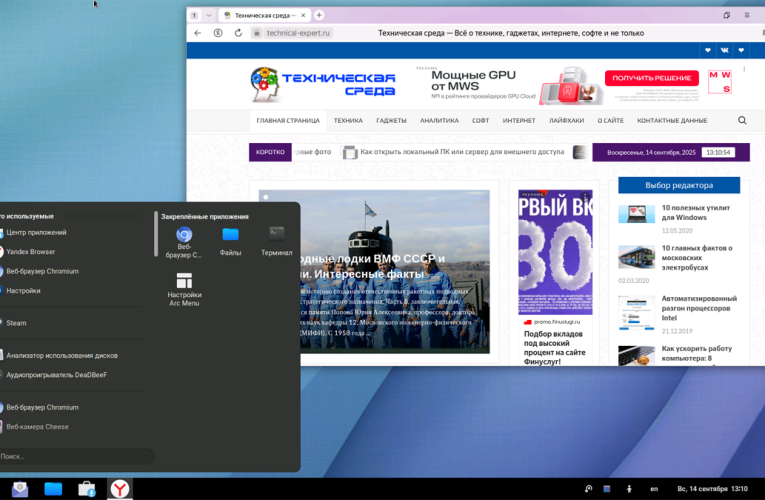Viewport: 765px width, 500px height.
Task: Click the purple 30 ad banner
Action: [x=555, y=252]
